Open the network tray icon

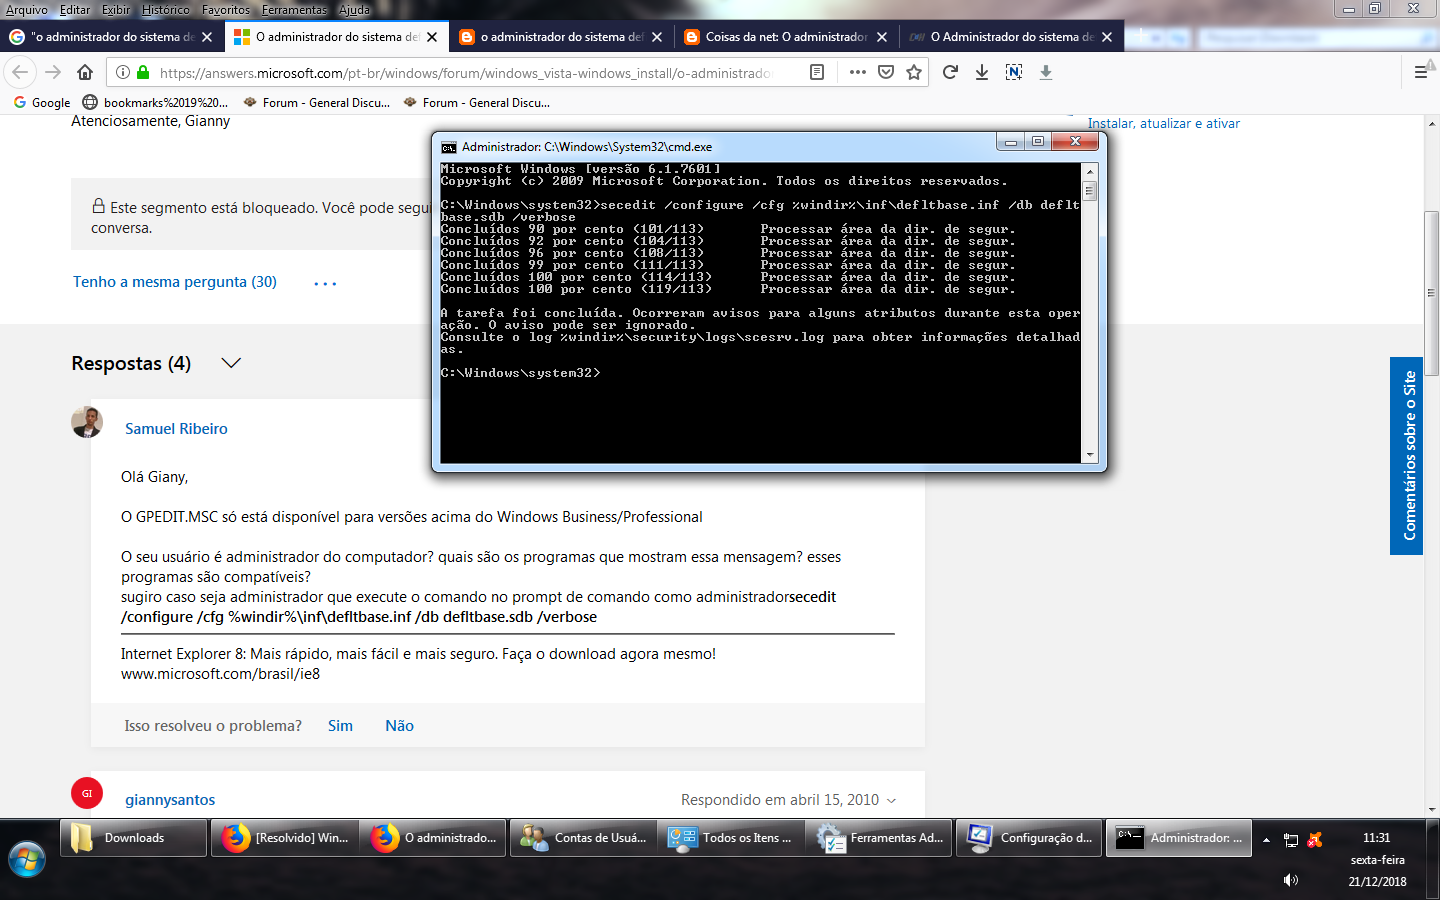pos(1291,840)
